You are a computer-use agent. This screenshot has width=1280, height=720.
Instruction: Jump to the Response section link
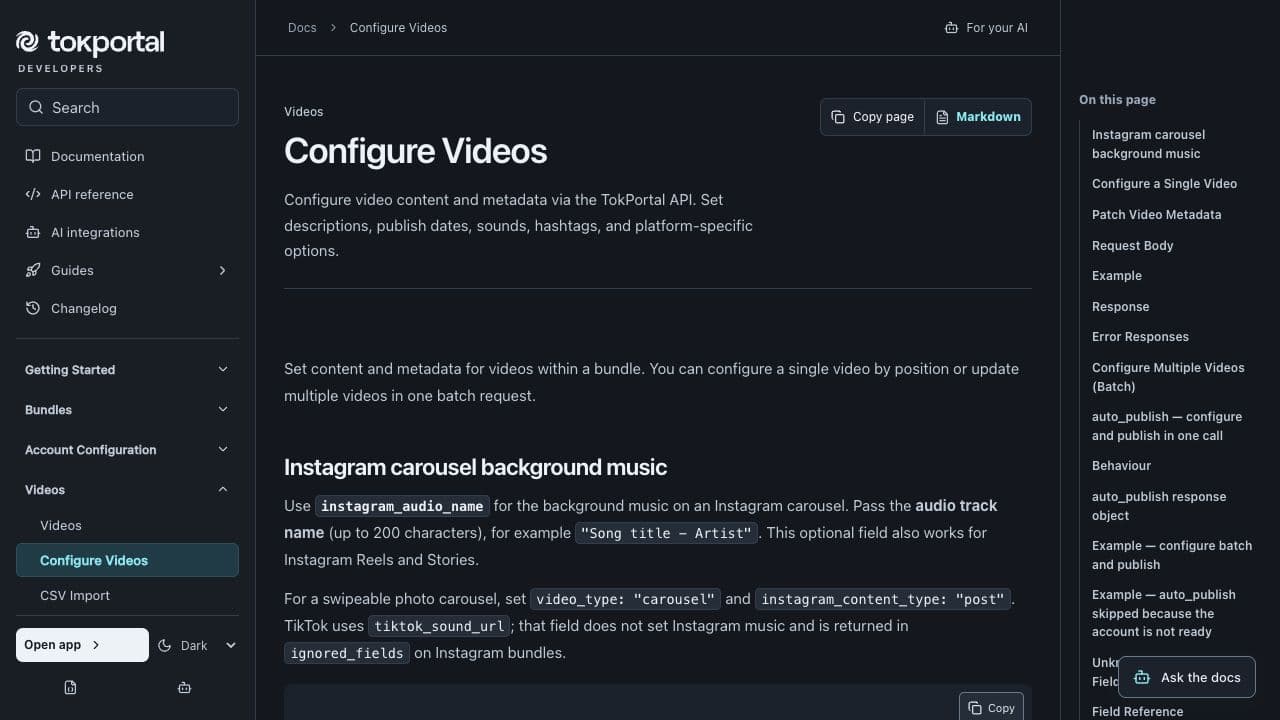[x=1120, y=307]
